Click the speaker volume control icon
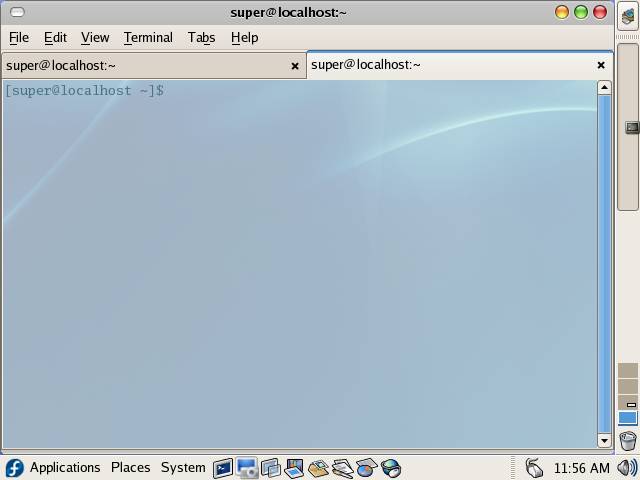Image resolution: width=640 pixels, height=480 pixels. pos(627,468)
